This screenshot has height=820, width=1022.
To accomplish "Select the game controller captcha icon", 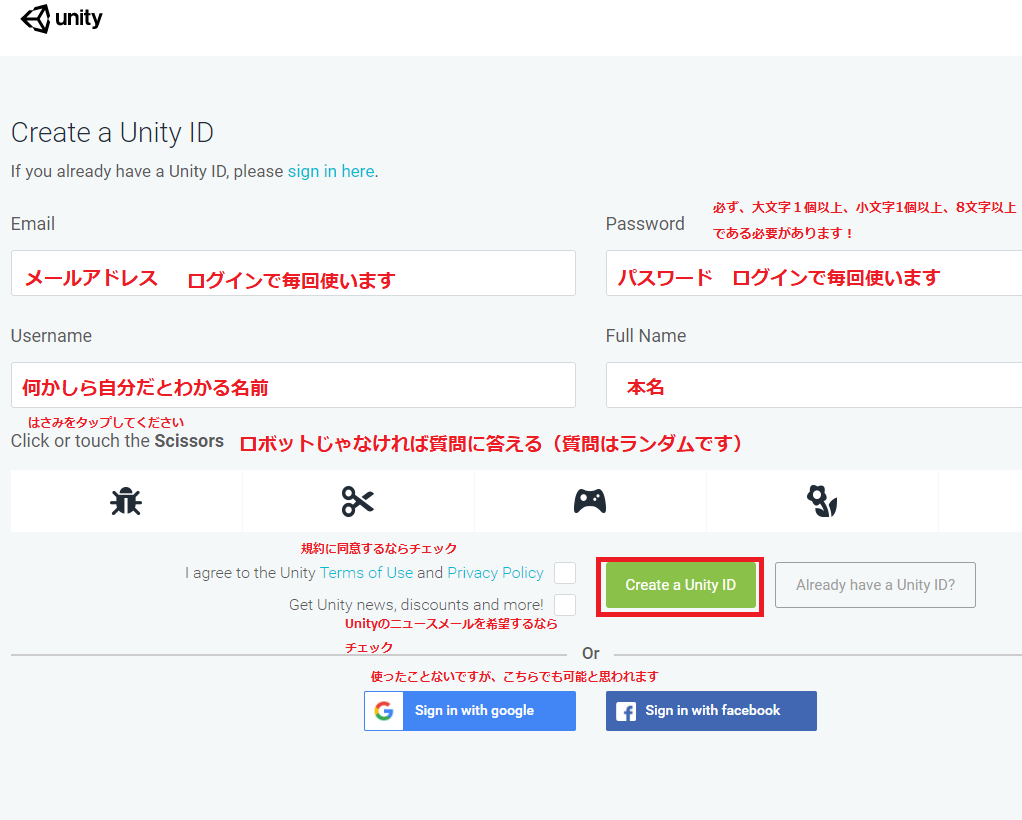I will tap(590, 501).
